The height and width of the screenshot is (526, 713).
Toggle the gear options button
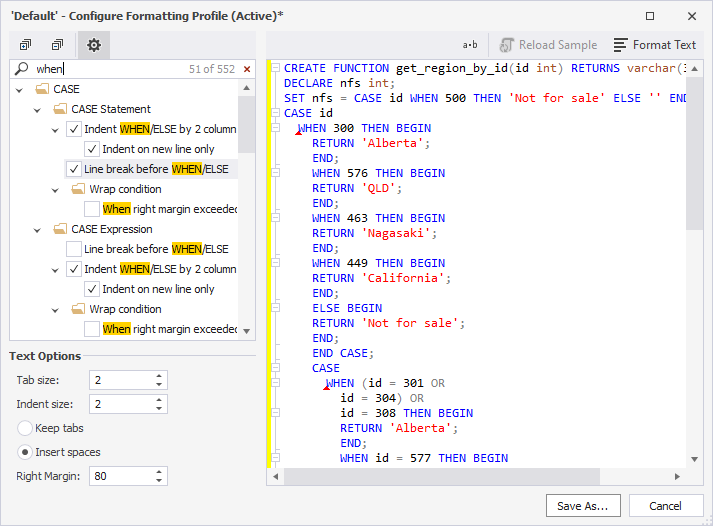(94, 45)
